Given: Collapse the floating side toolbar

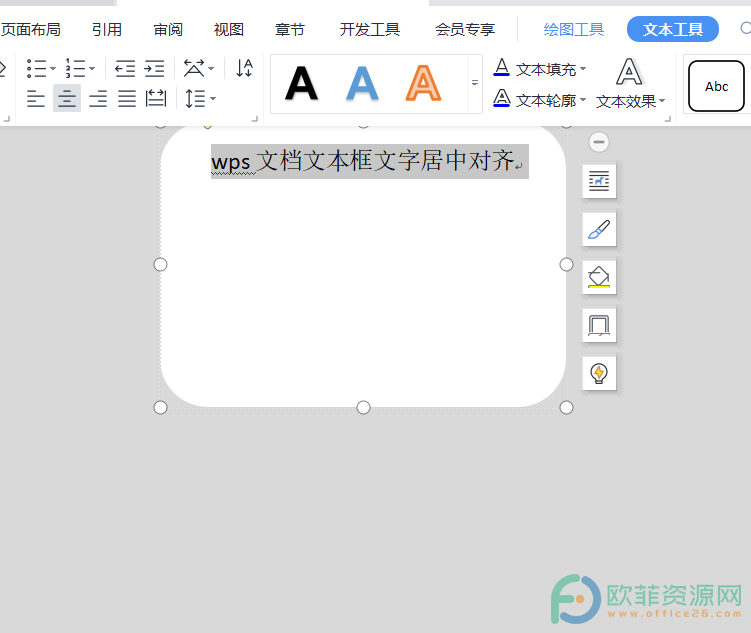Looking at the screenshot, I should [x=599, y=142].
